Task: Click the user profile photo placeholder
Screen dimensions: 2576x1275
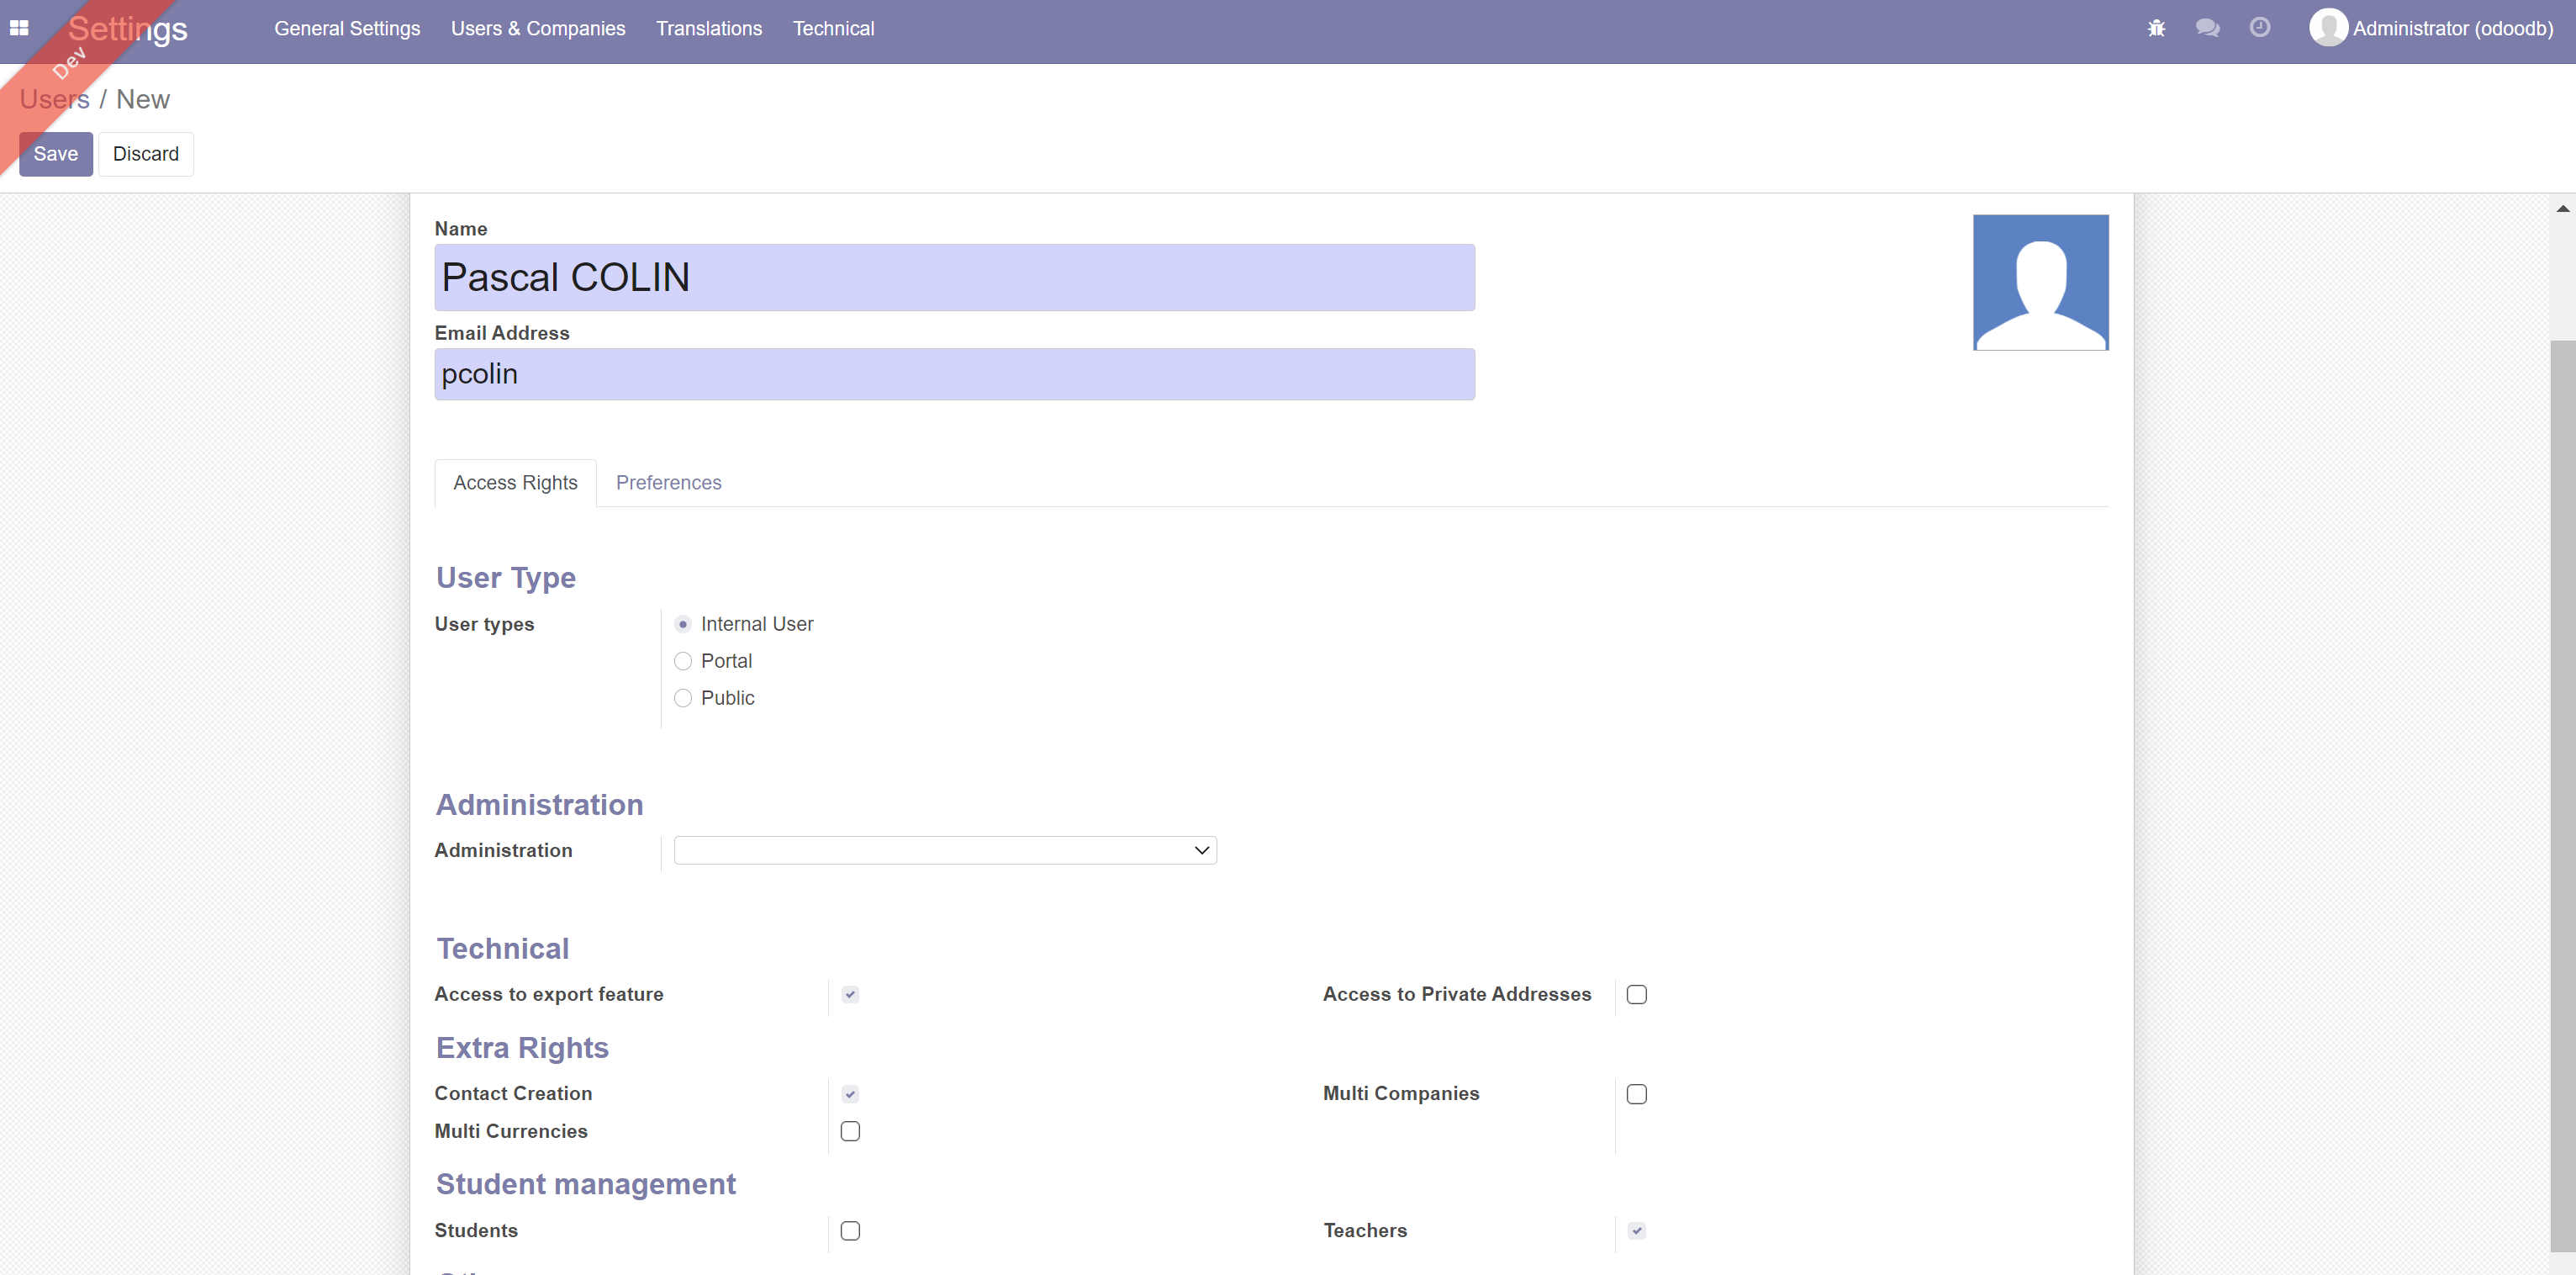Action: [x=2040, y=282]
